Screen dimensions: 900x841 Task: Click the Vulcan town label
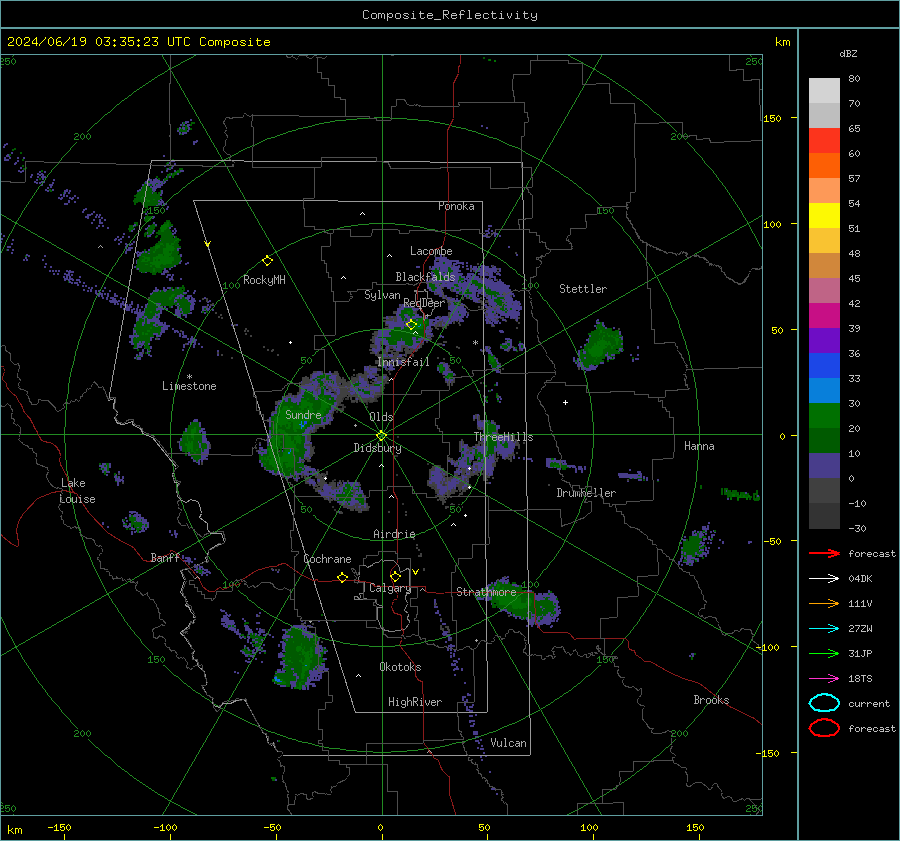click(509, 743)
